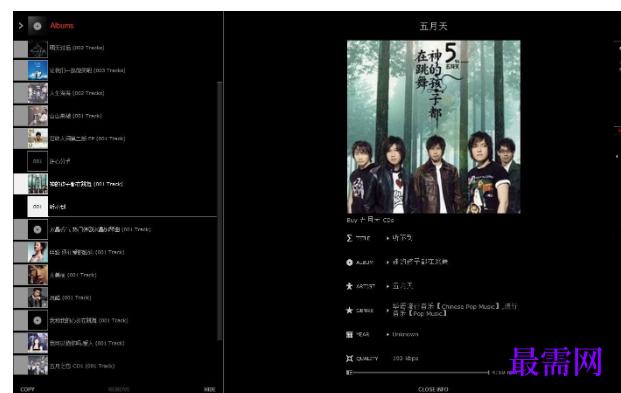Click HIDE to hide the album list
This screenshot has width=621, height=393.
pyautogui.click(x=210, y=389)
